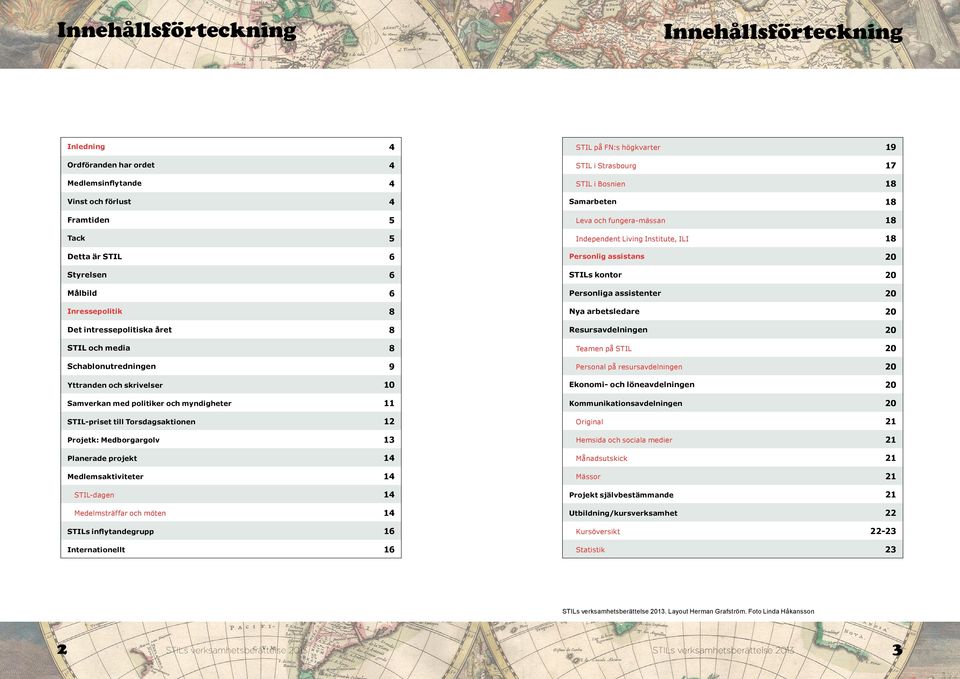The image size is (960, 679).
Task: Select 'Ordföranden har ordet' row
Action: click(x=231, y=165)
